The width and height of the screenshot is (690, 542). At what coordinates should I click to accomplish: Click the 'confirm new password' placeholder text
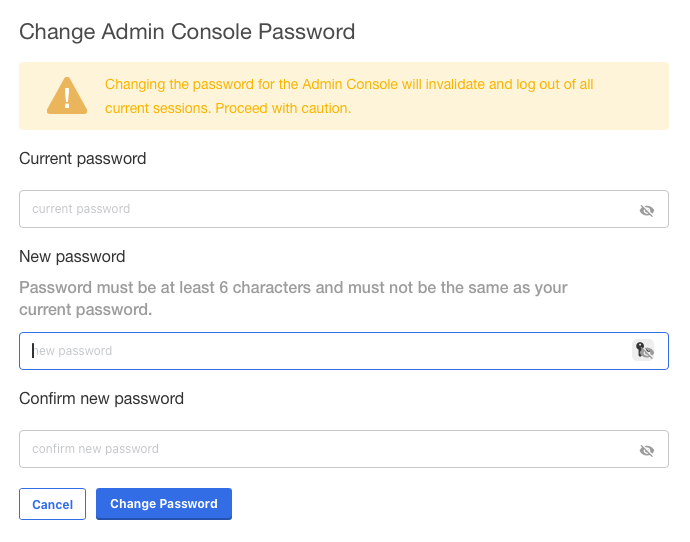(x=95, y=449)
